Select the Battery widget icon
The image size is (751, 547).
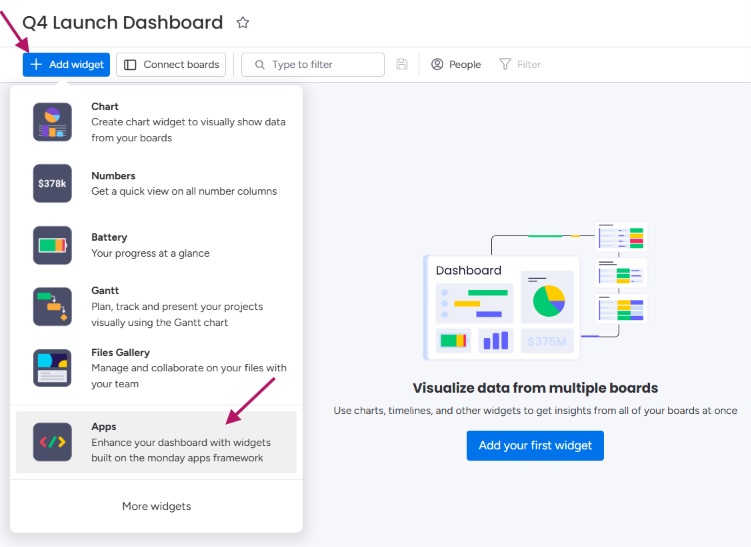(x=52, y=245)
